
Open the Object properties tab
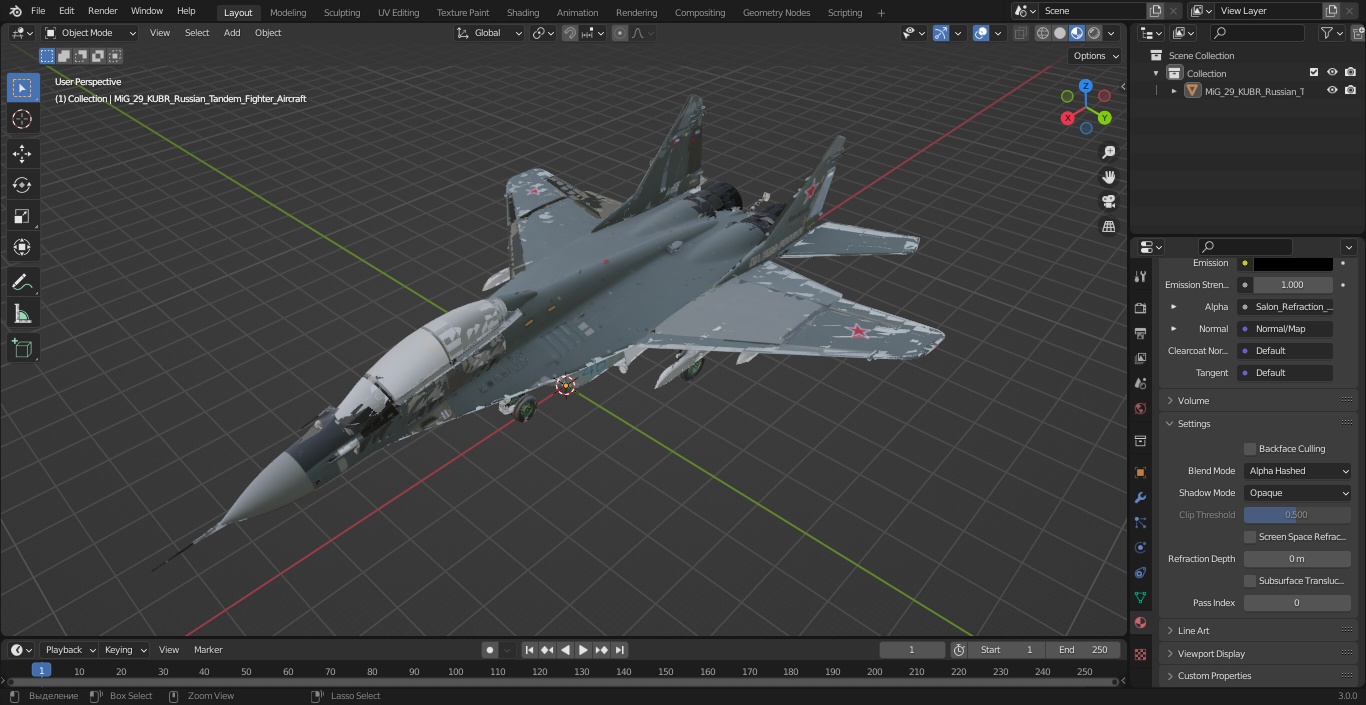coord(1140,472)
